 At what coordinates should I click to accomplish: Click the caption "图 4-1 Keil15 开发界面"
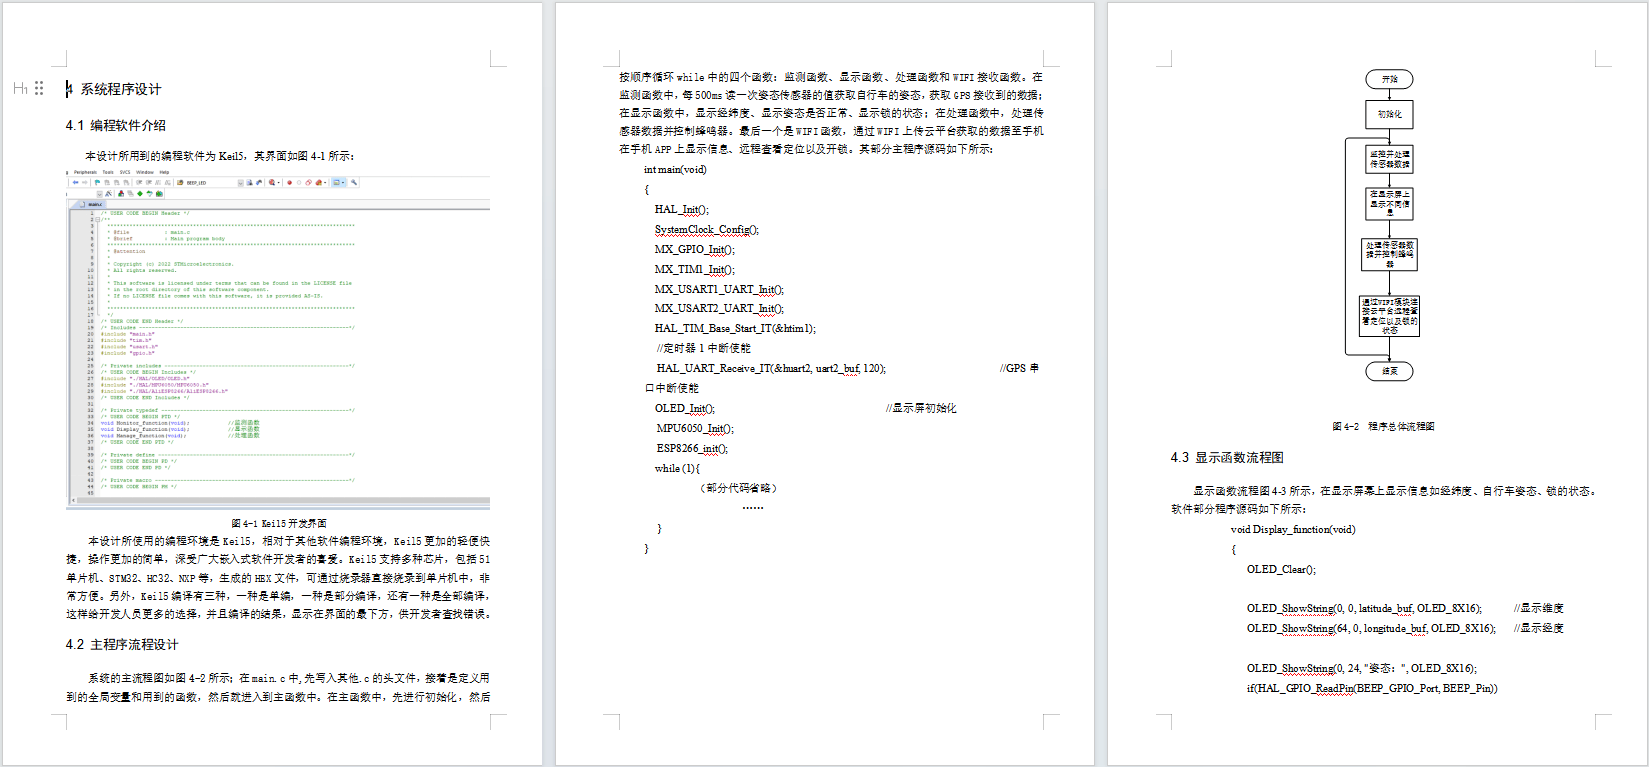pos(278,523)
